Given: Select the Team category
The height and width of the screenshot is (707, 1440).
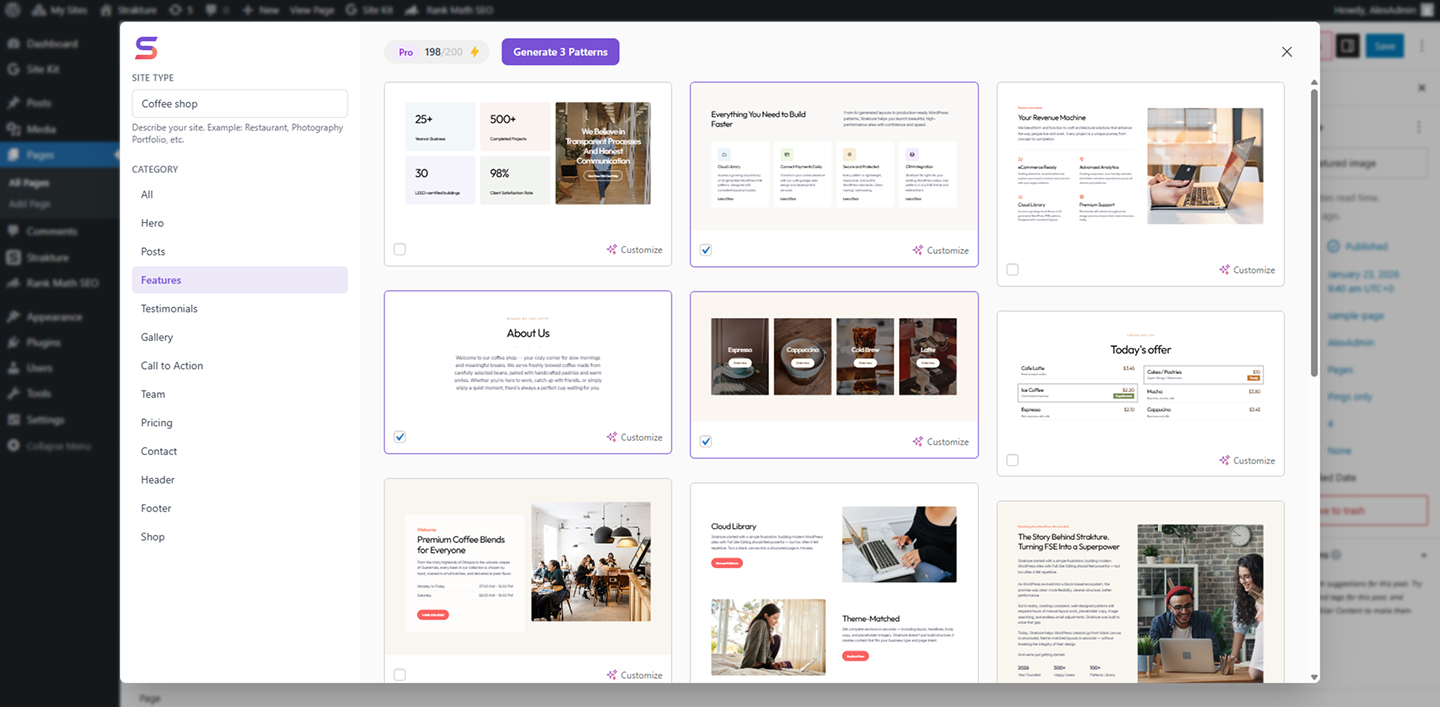Looking at the screenshot, I should coord(240,394).
